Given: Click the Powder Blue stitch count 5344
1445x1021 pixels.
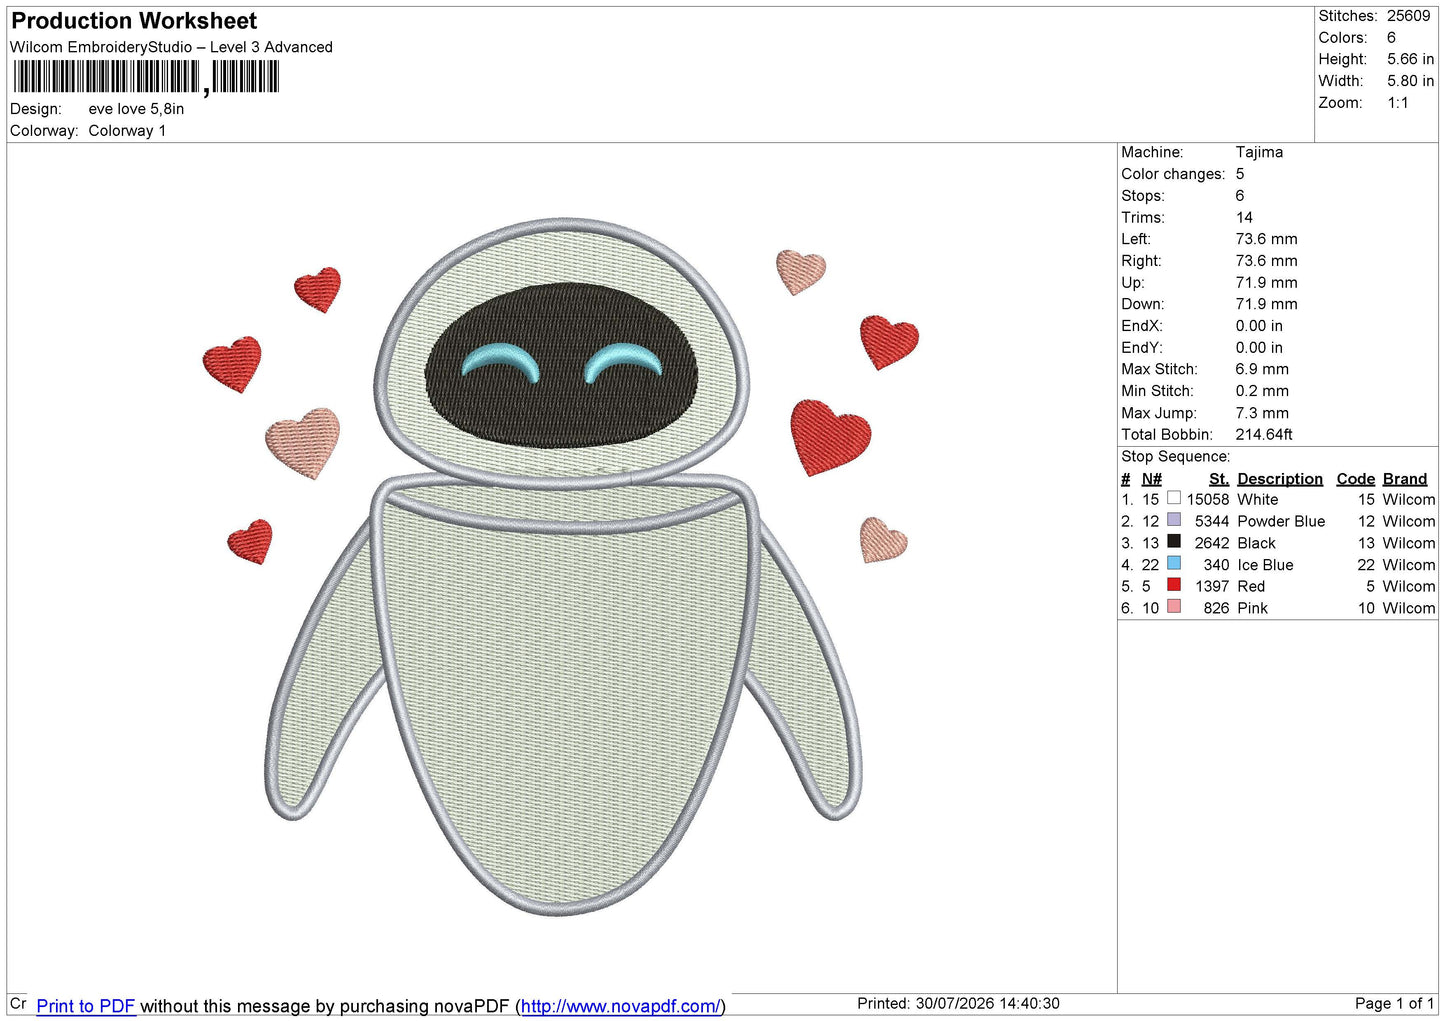Looking at the screenshot, I should [x=1211, y=521].
